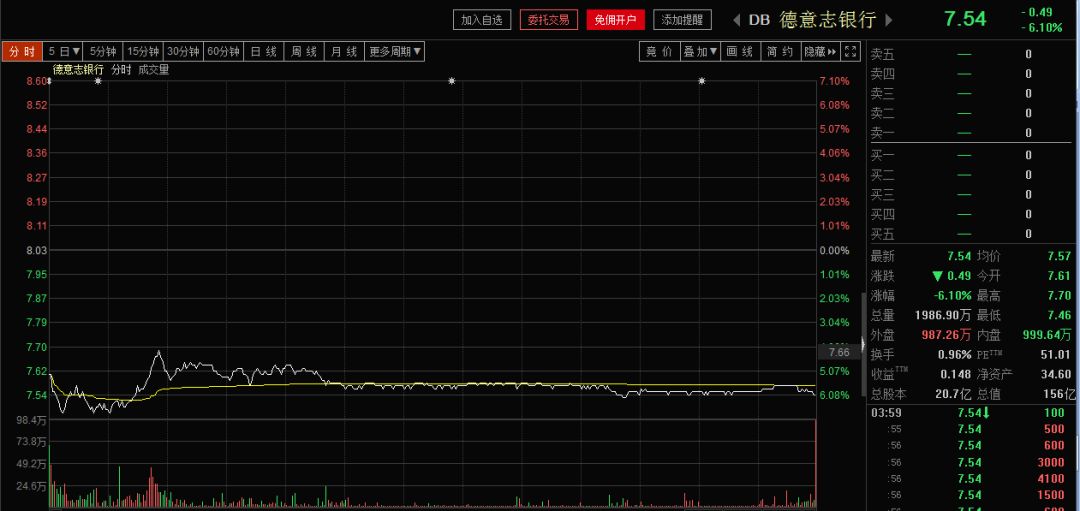Screen dimensions: 1080x511
Task: Click the 98.4万 volume axis label
Action: tap(30, 419)
